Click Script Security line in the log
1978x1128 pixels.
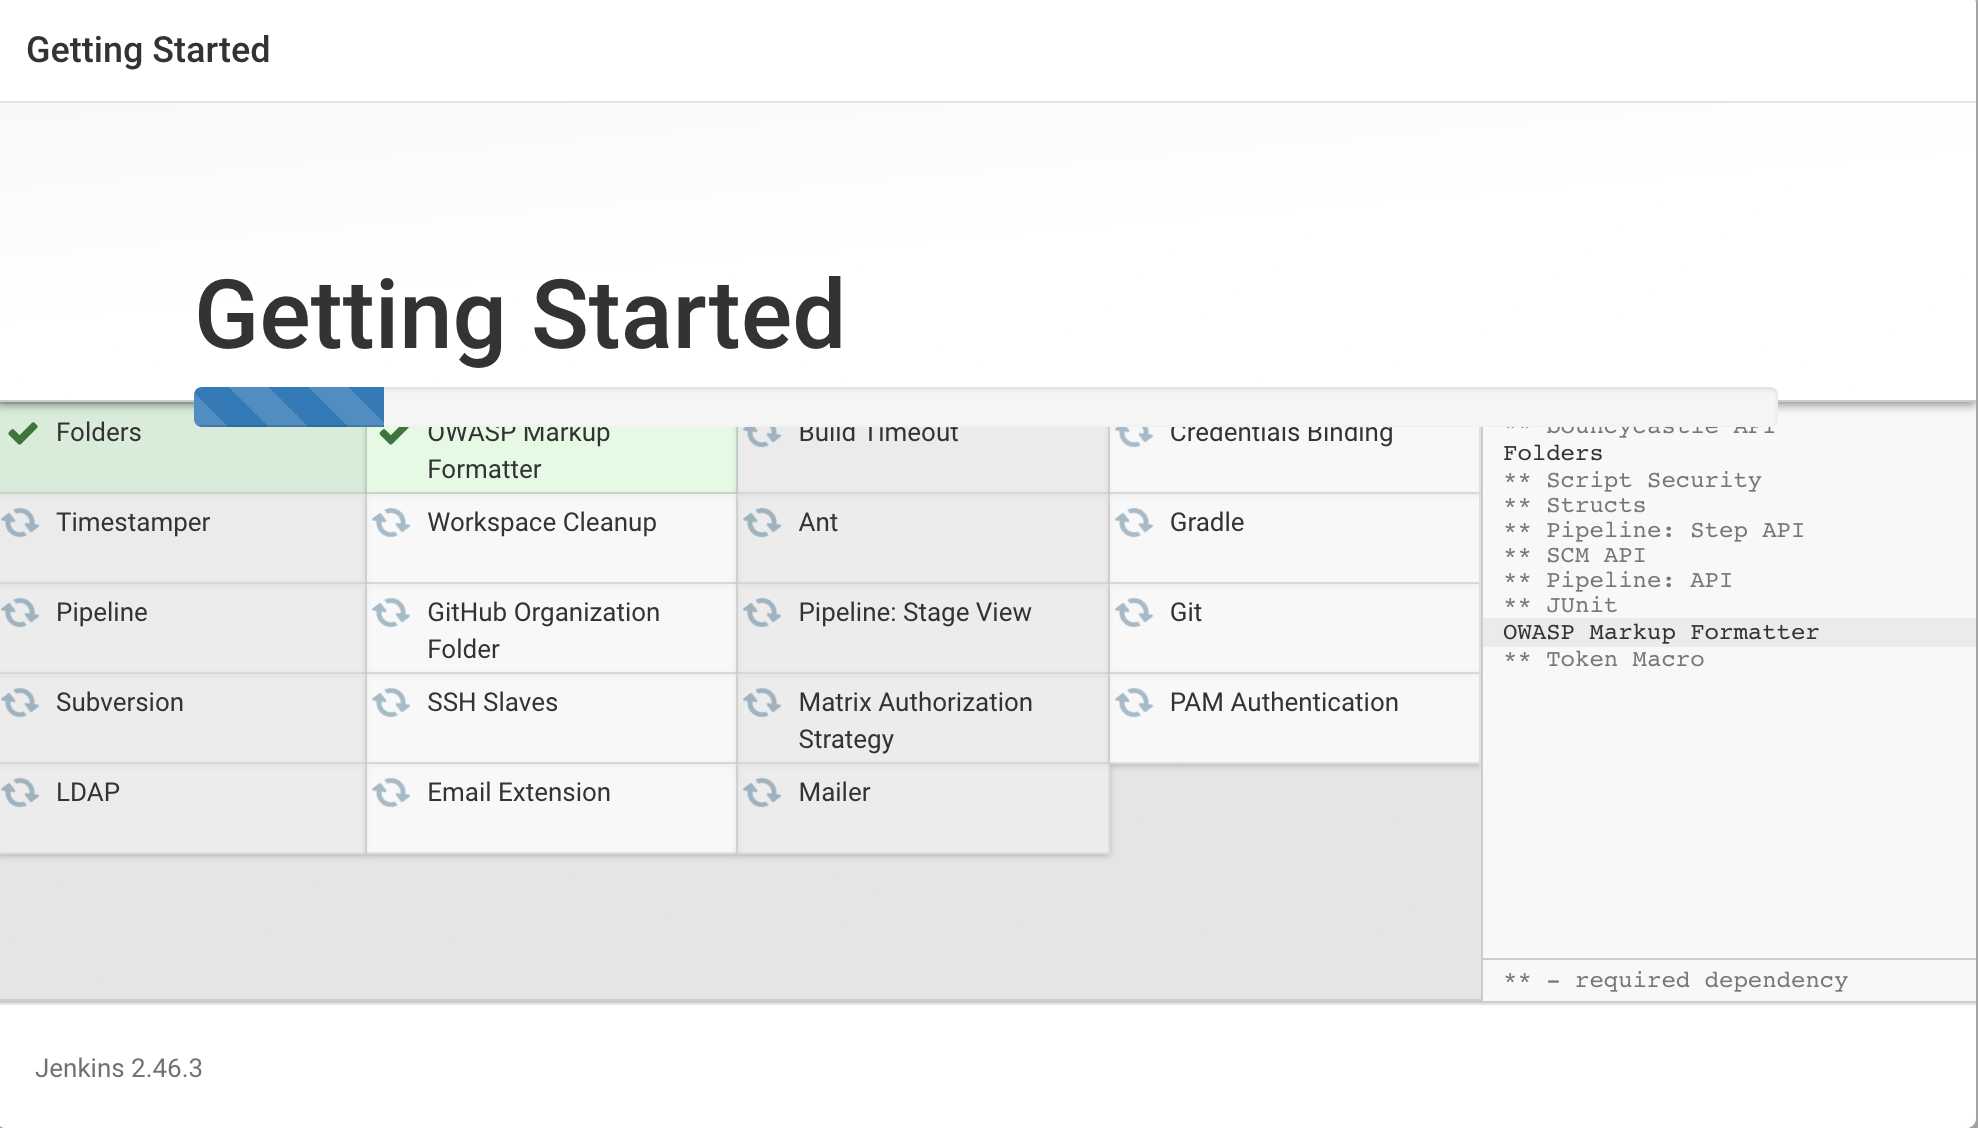click(1632, 481)
